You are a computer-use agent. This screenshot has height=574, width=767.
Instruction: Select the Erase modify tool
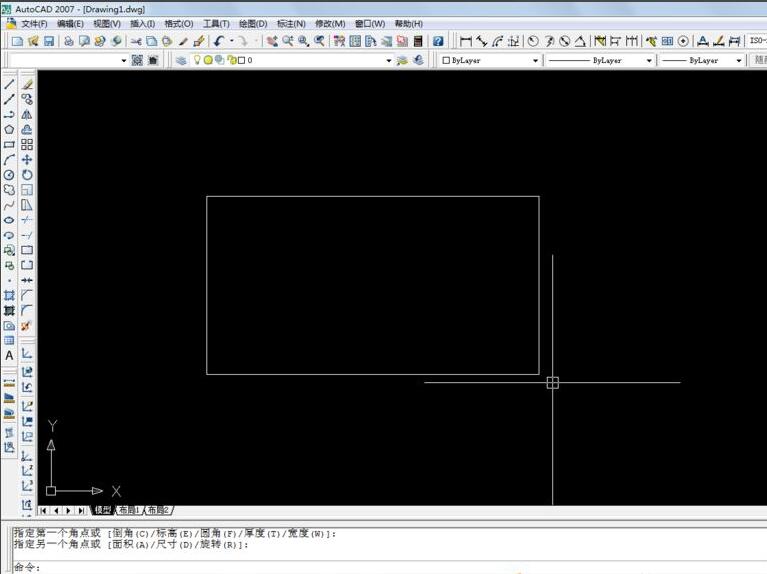(27, 84)
